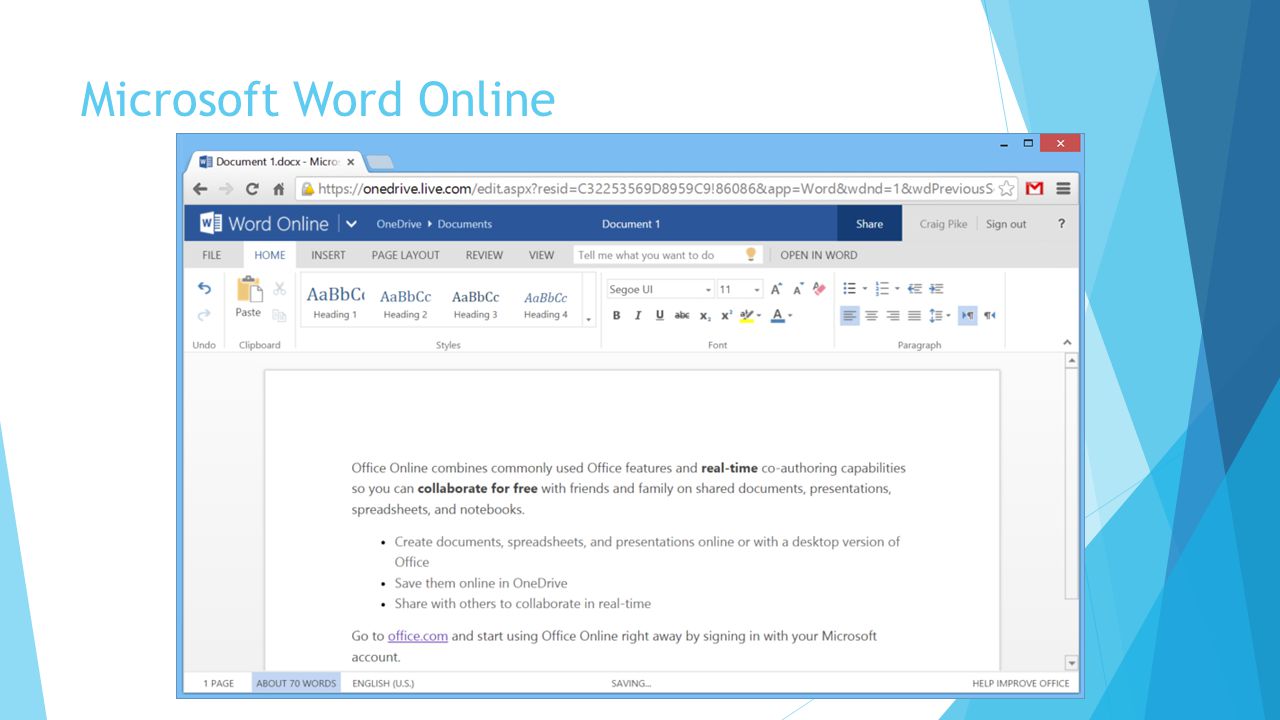Select the HOME ribbon tab
Screen dimensions: 1280x720
point(270,255)
